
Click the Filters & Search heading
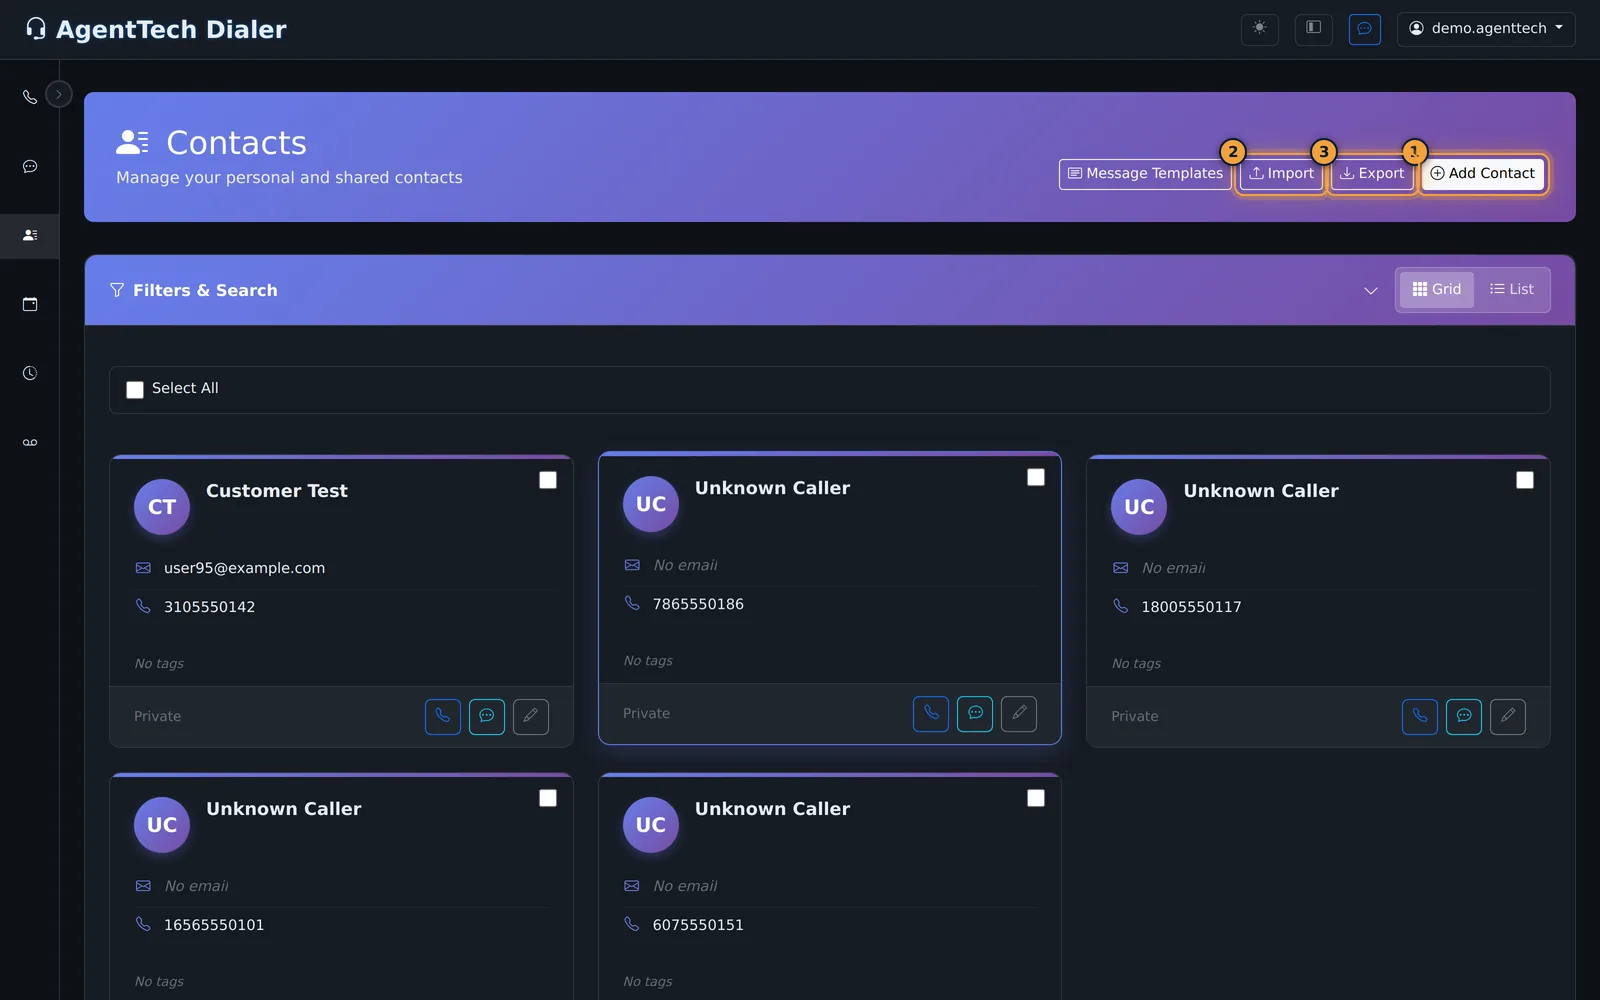point(205,290)
